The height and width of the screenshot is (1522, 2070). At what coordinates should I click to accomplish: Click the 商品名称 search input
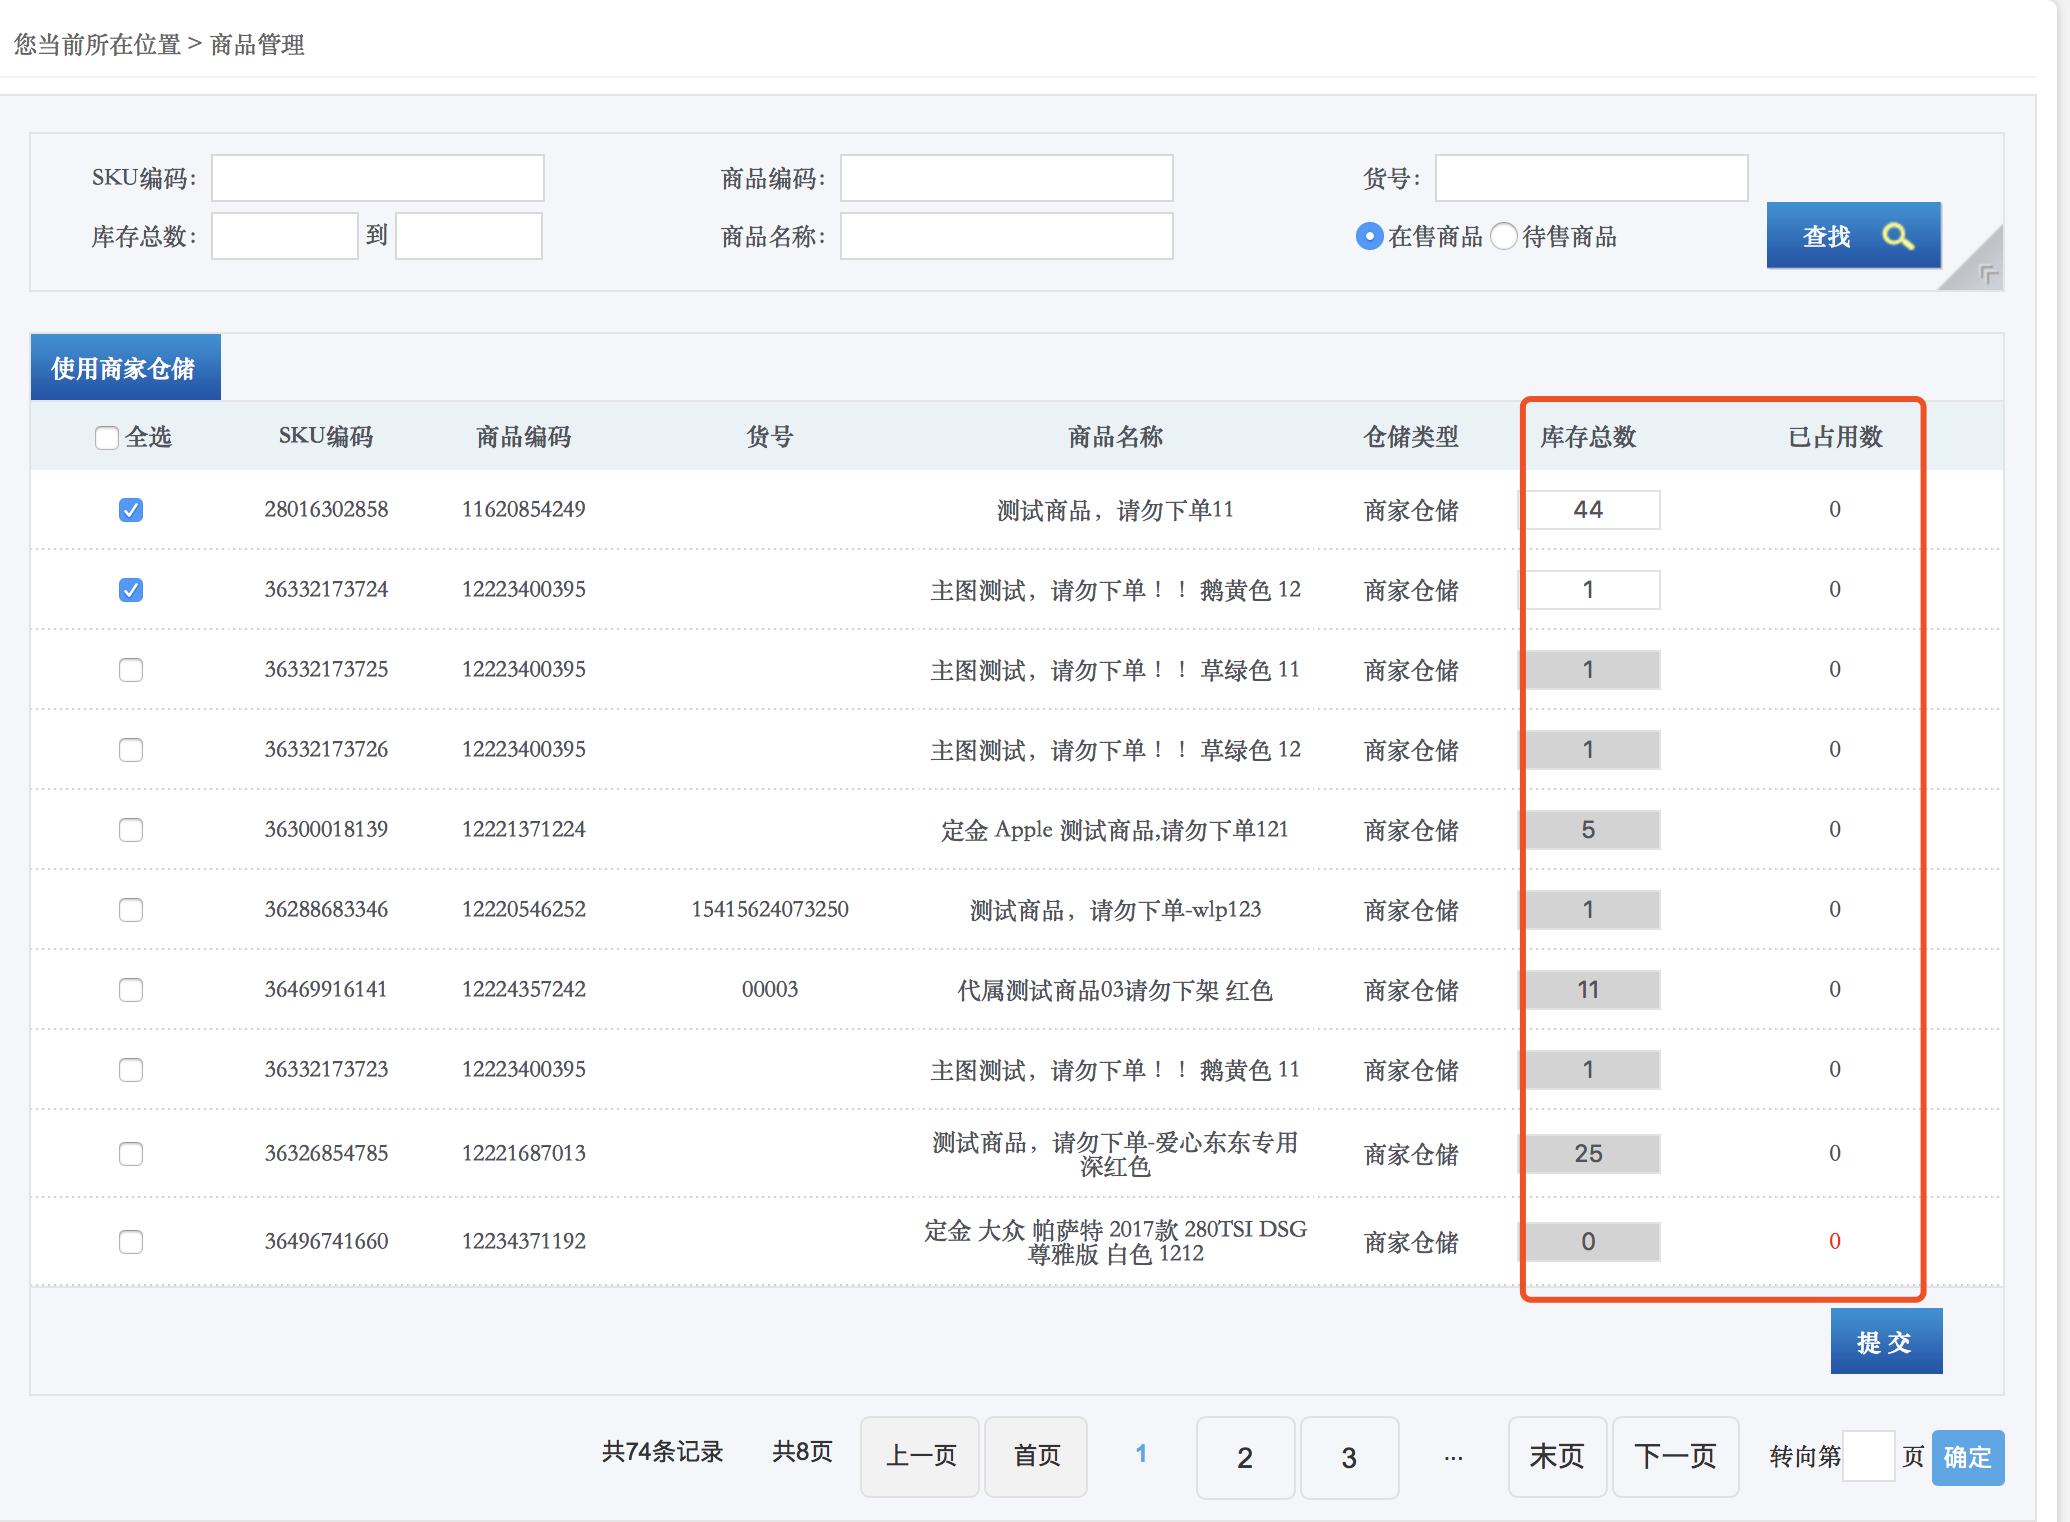pyautogui.click(x=1005, y=237)
